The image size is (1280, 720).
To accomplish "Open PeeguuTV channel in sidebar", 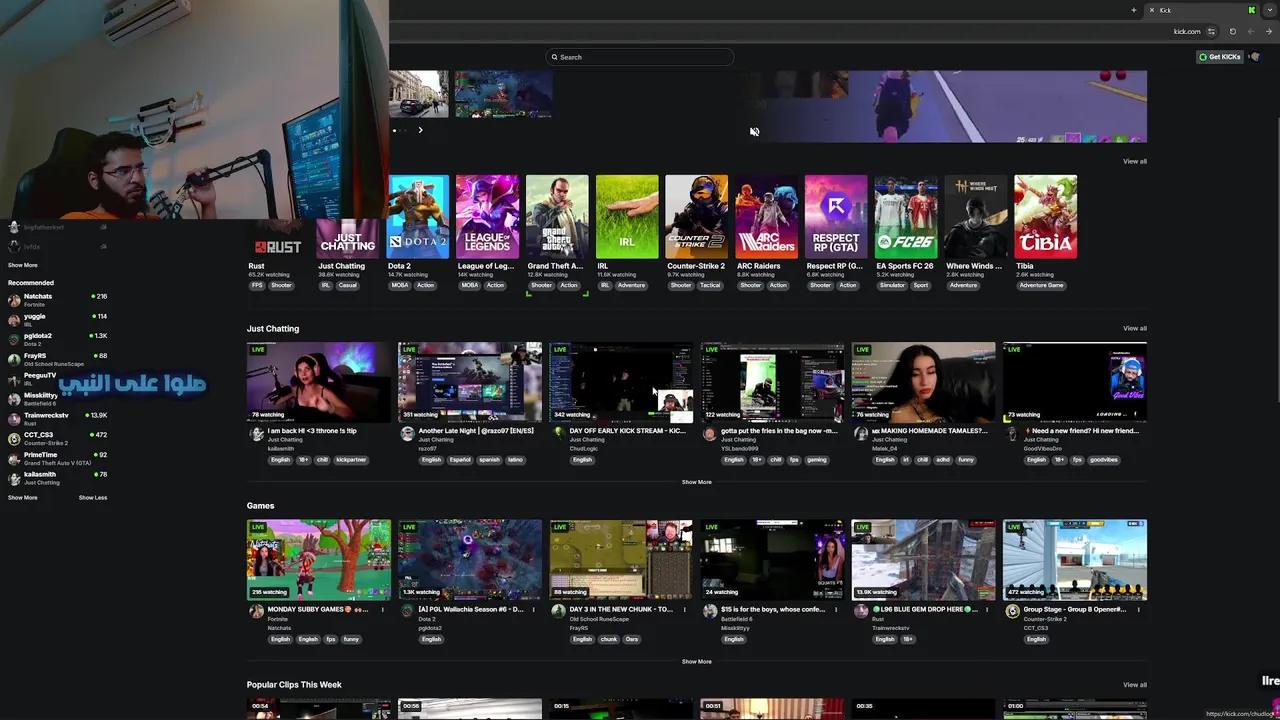I will 58,379.
